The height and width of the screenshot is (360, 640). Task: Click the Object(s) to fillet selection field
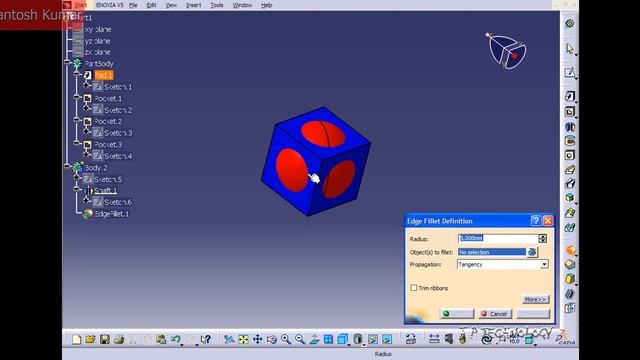pyautogui.click(x=492, y=252)
